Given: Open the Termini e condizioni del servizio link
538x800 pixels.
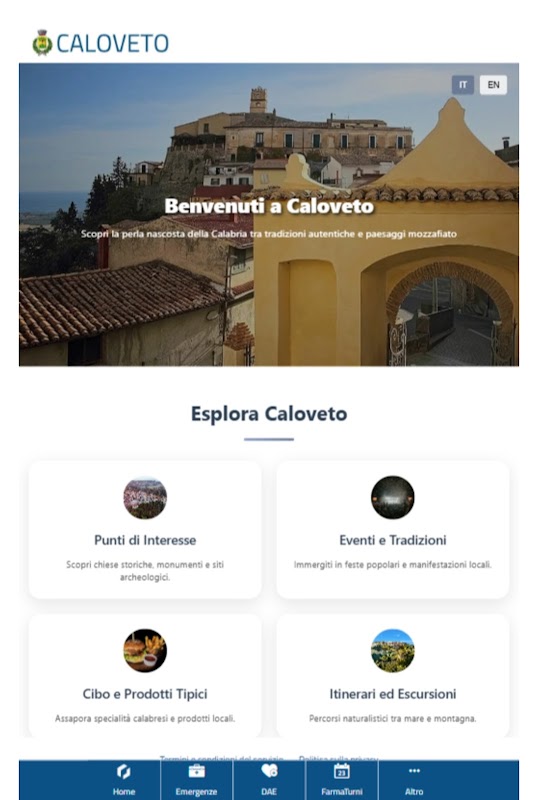Looking at the screenshot, I should point(222,759).
